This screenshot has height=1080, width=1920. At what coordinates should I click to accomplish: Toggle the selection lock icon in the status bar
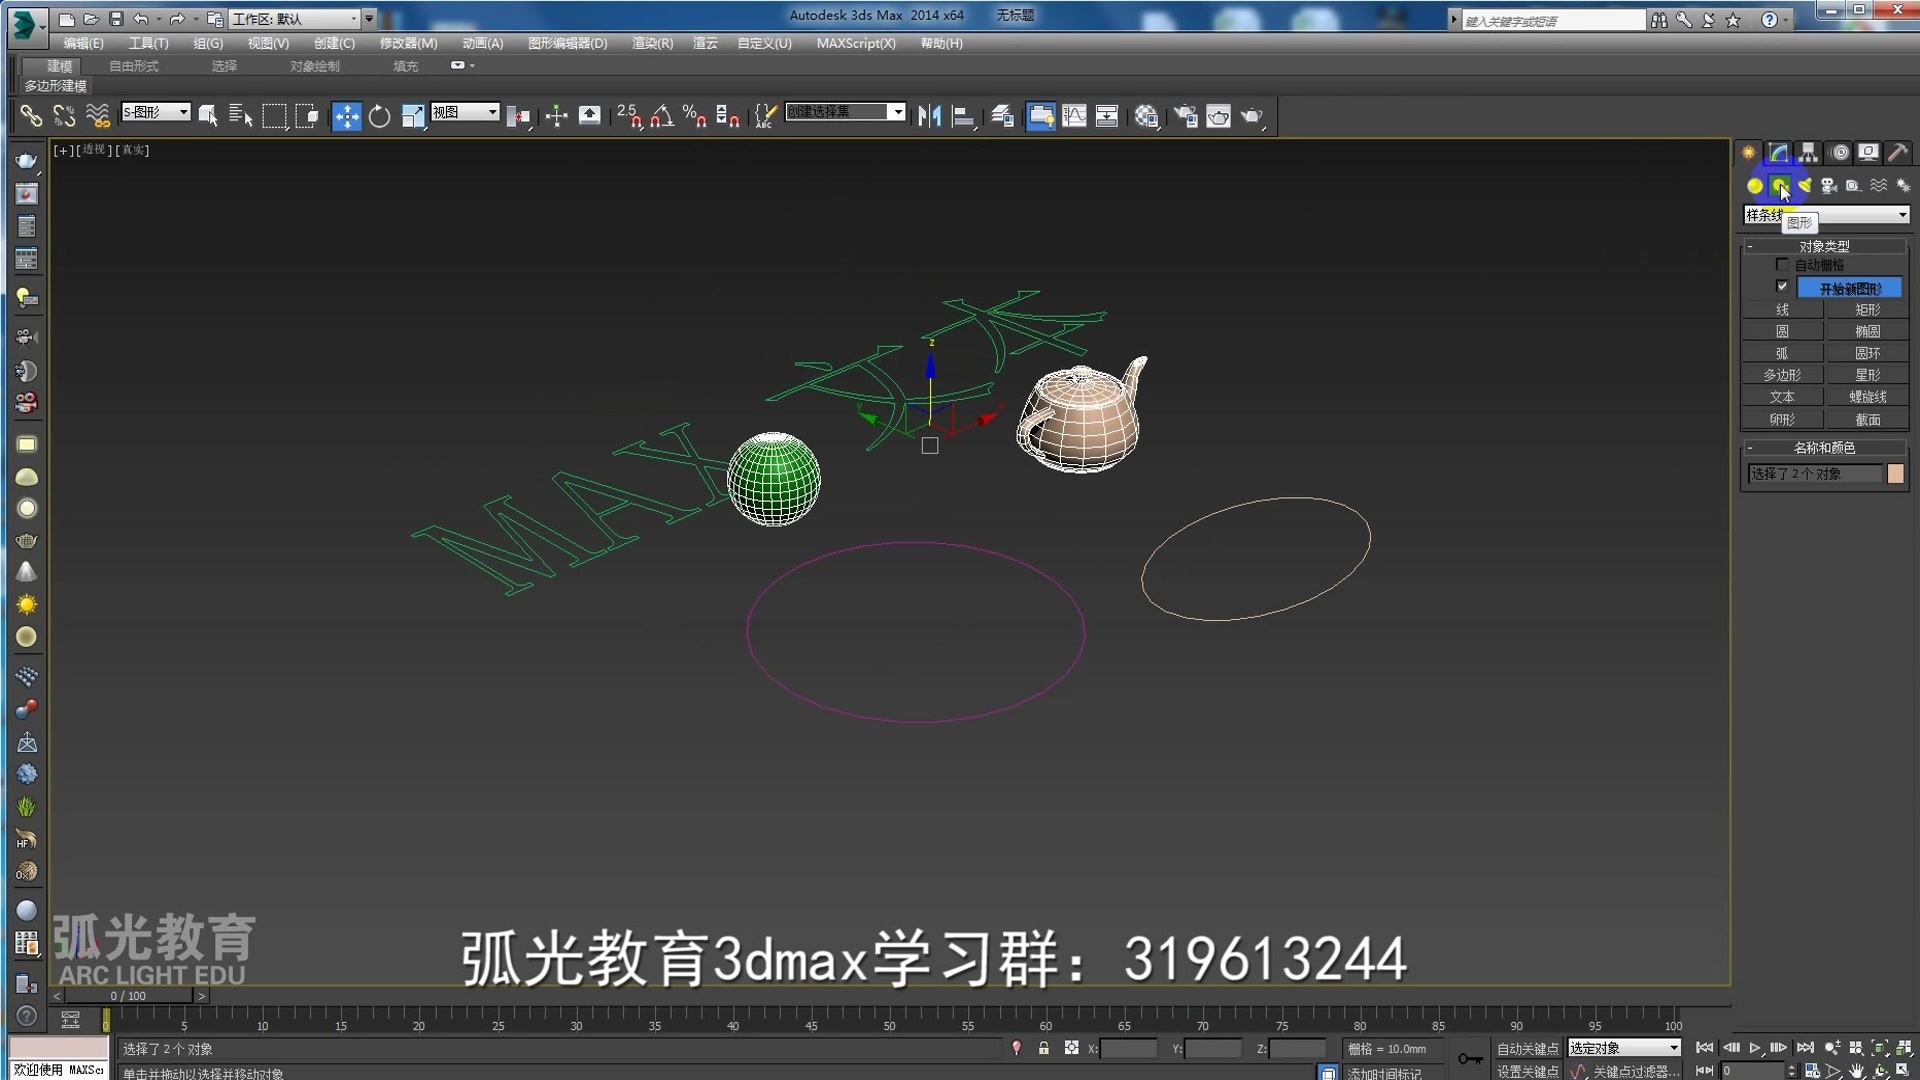coord(1044,1048)
